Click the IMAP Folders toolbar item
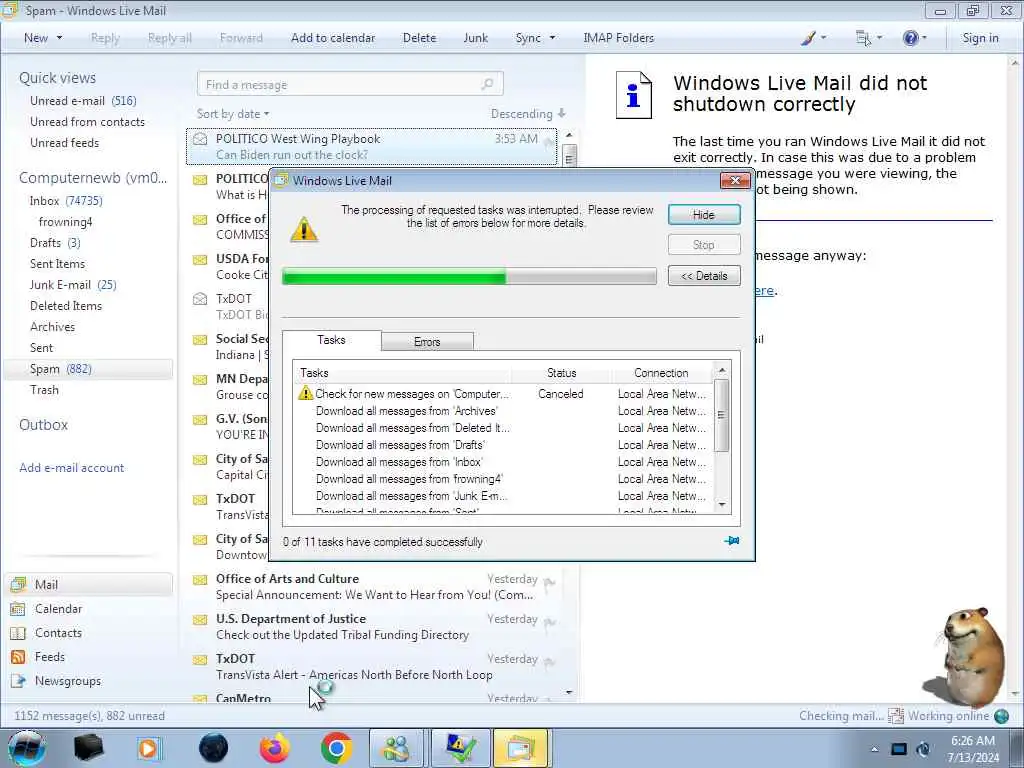This screenshot has height=768, width=1024. 618,38
